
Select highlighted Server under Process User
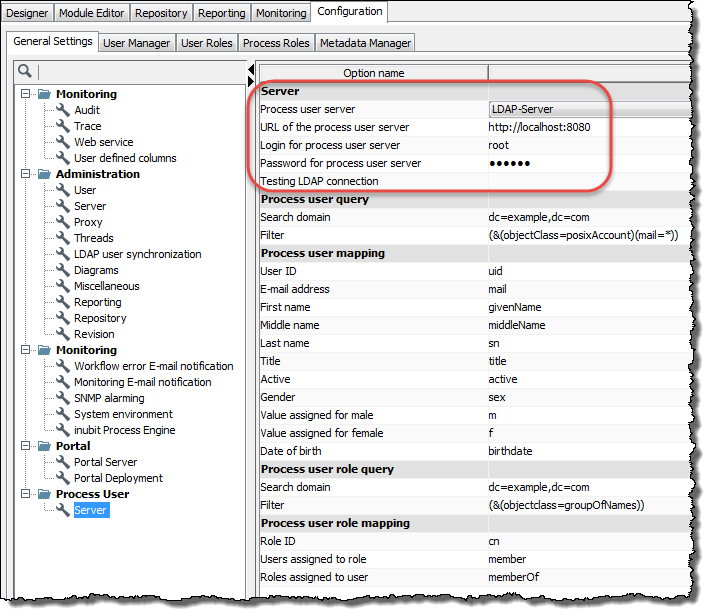(90, 510)
